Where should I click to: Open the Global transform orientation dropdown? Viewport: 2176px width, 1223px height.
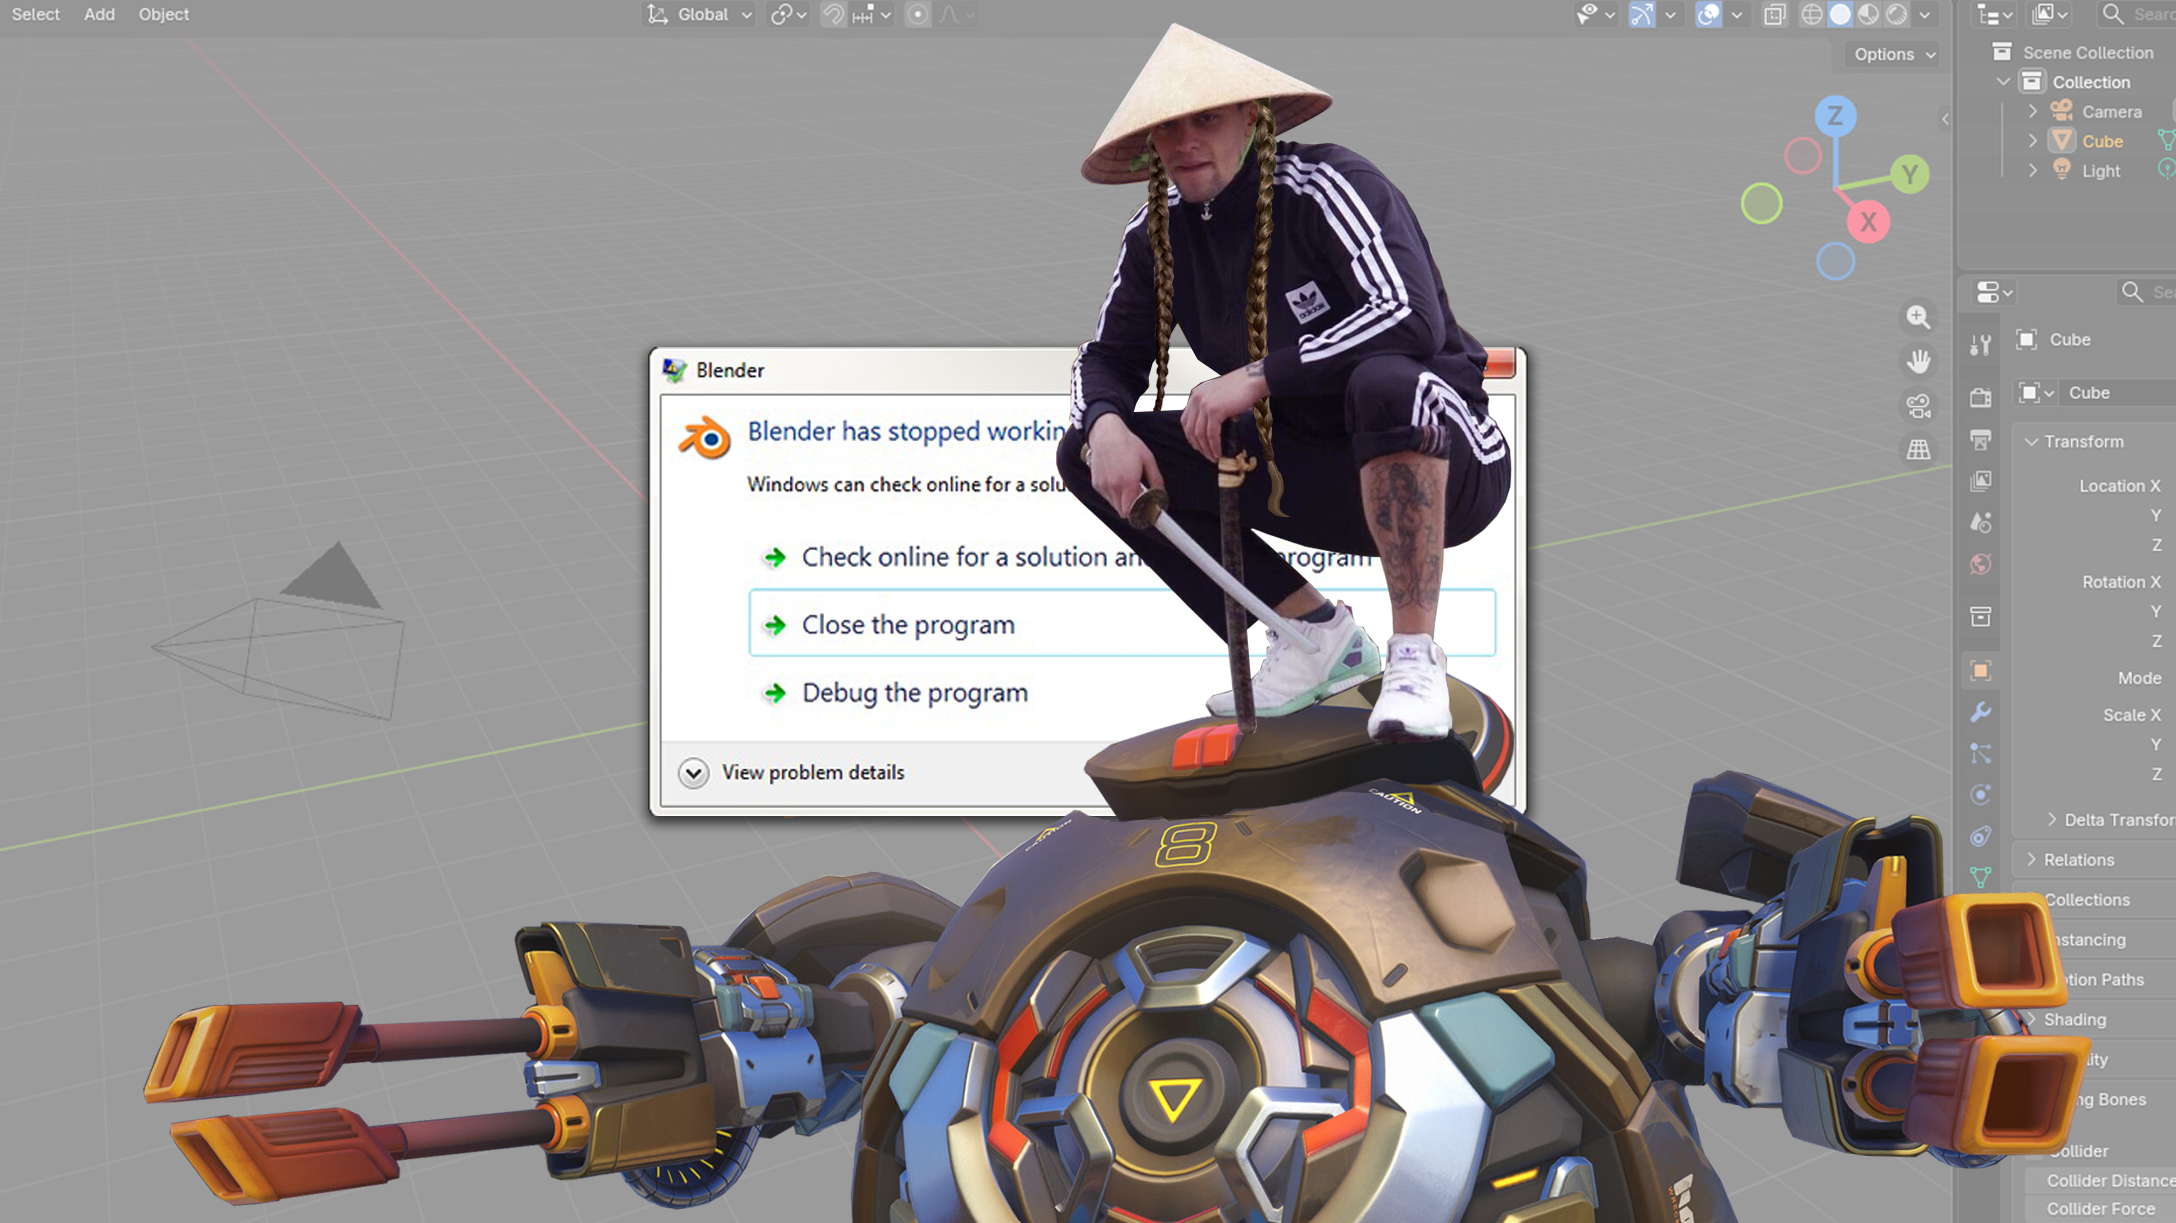(x=699, y=15)
